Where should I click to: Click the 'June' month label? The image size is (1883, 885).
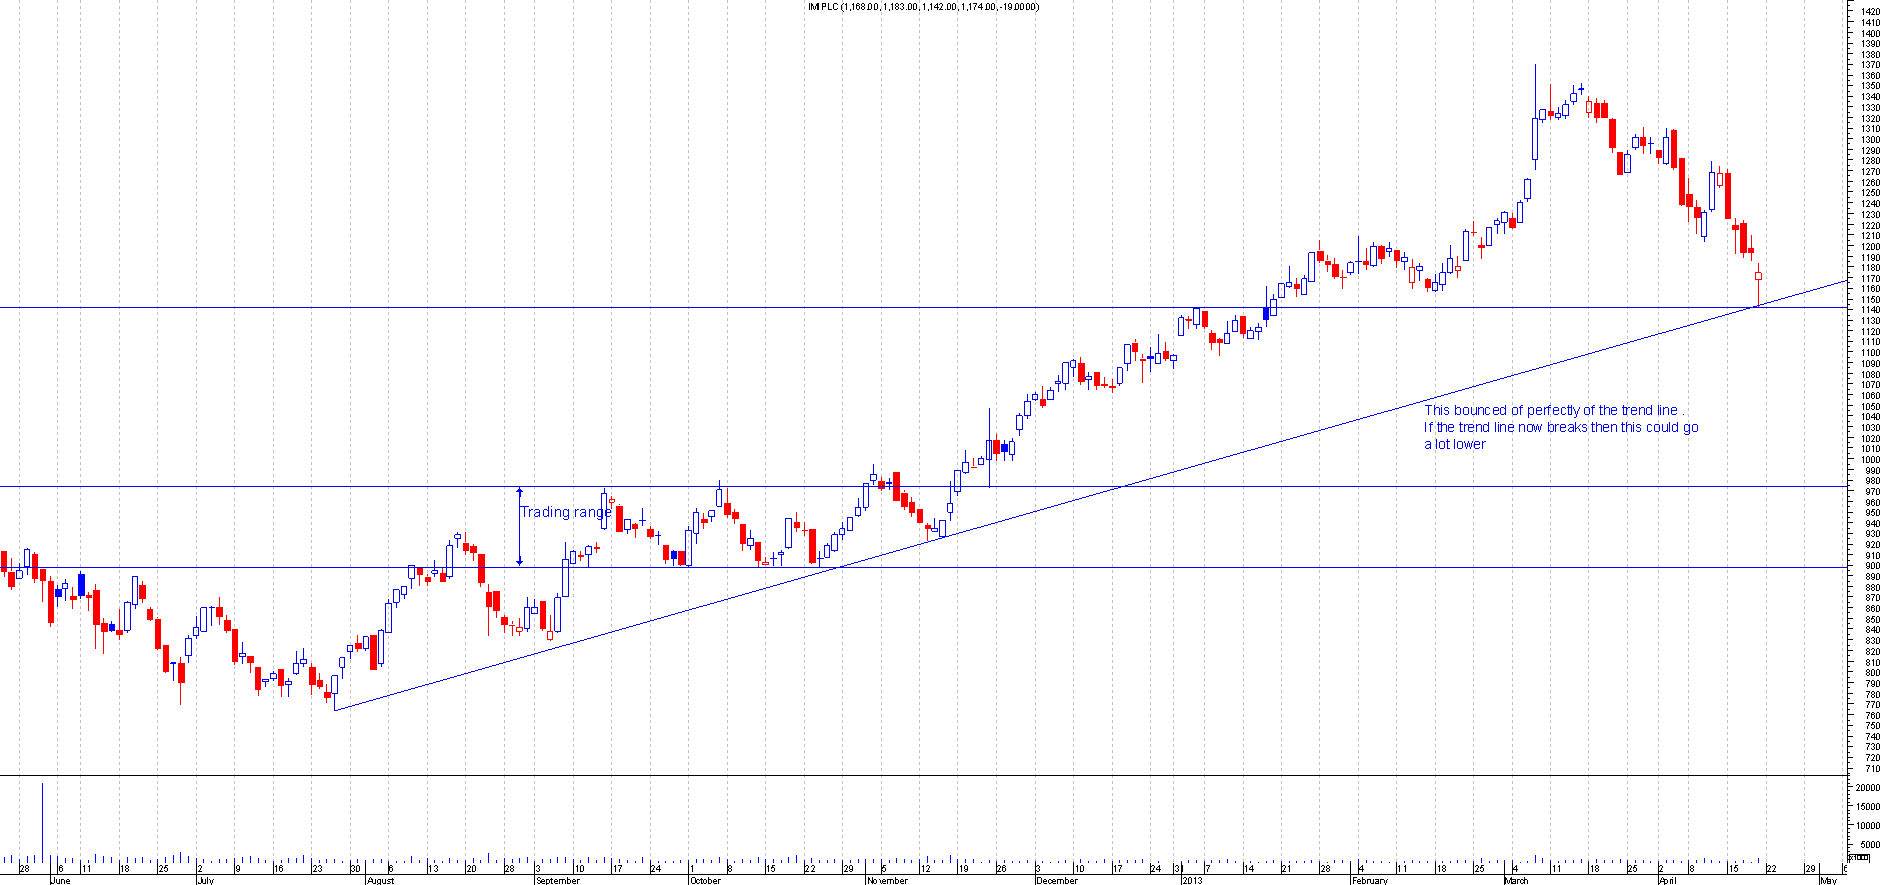coord(60,881)
